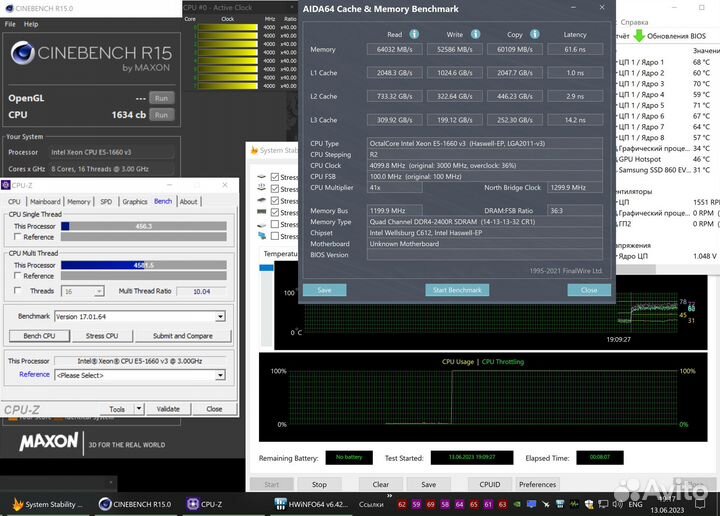Click tray temperature icon showing 61
The width and height of the screenshot is (720, 516).
click(x=488, y=504)
